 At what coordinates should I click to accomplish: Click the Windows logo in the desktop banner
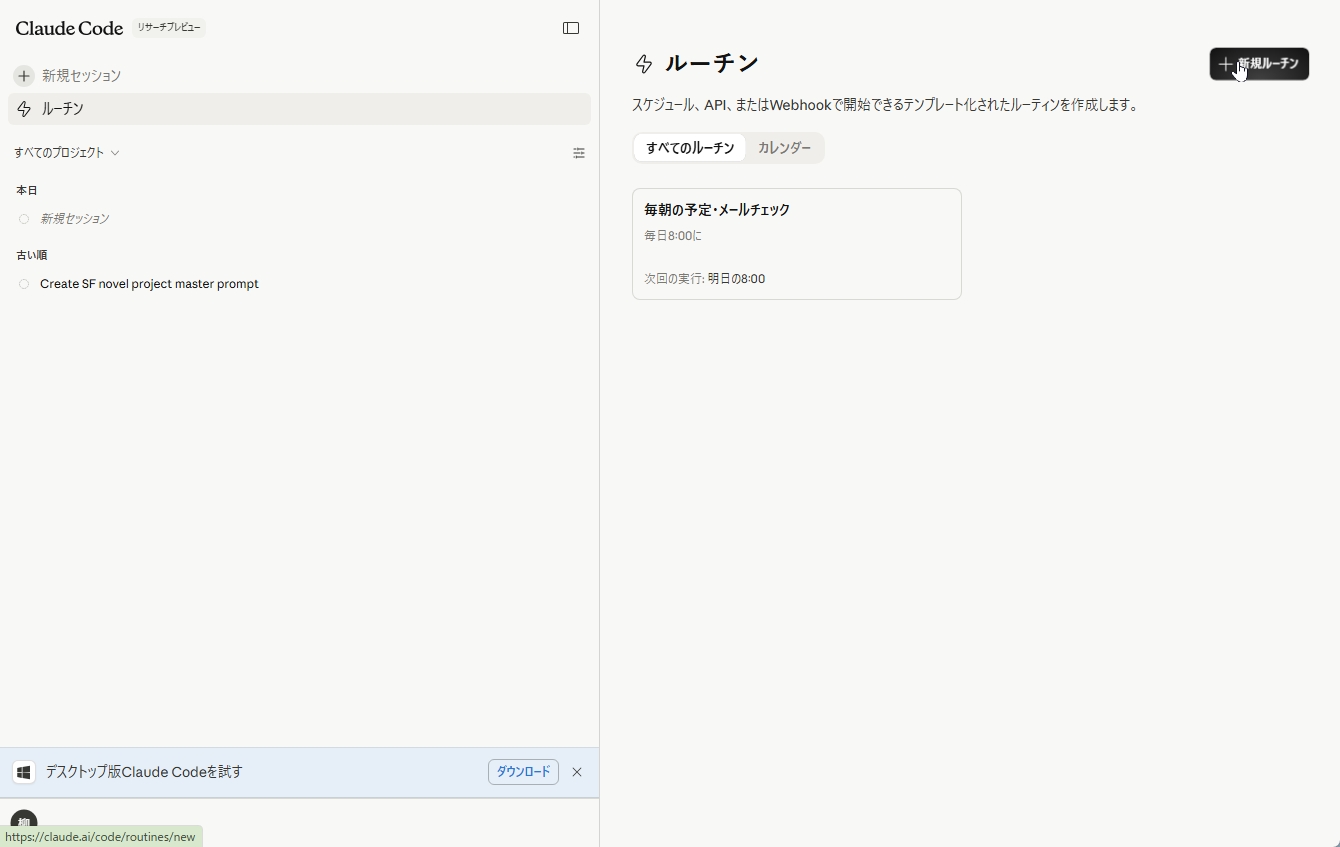pyautogui.click(x=23, y=772)
